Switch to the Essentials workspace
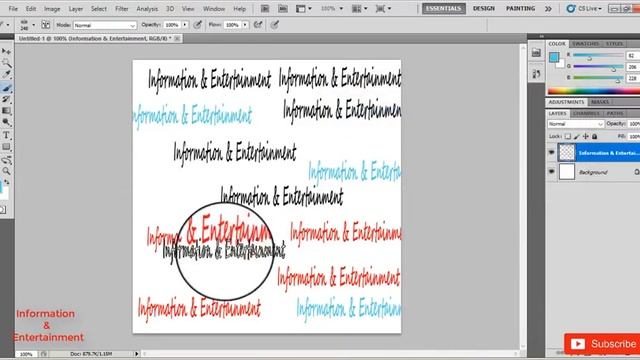Image resolution: width=640 pixels, height=360 pixels. pyautogui.click(x=444, y=8)
